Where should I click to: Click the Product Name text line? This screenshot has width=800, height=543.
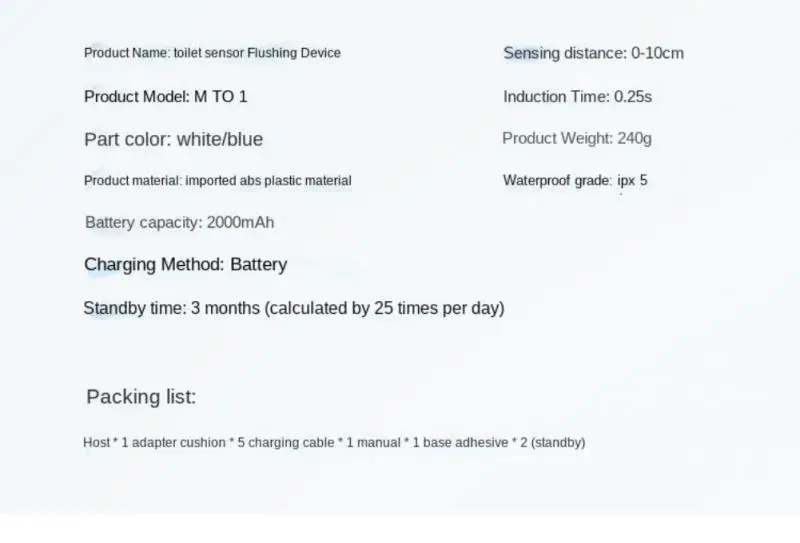[x=212, y=53]
